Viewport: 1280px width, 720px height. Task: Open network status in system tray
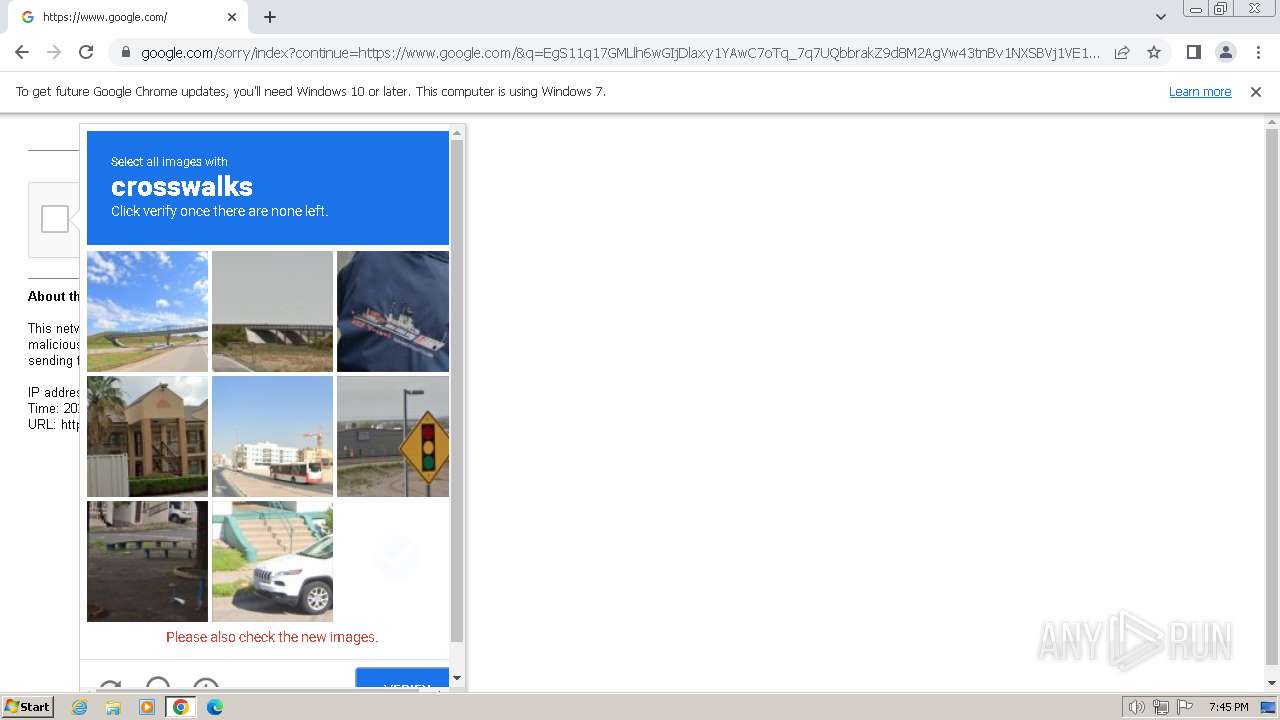[1161, 707]
